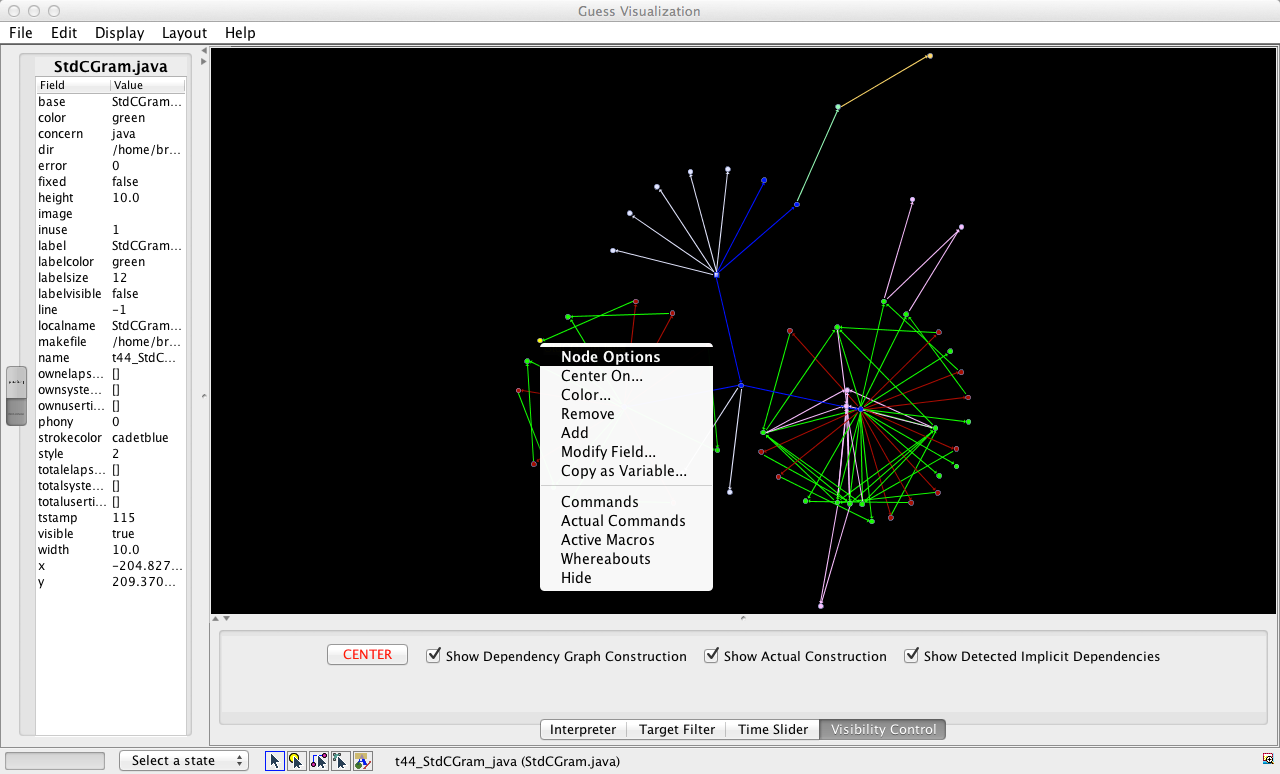
Task: Choose the node selection pointer tool
Action: [296, 761]
